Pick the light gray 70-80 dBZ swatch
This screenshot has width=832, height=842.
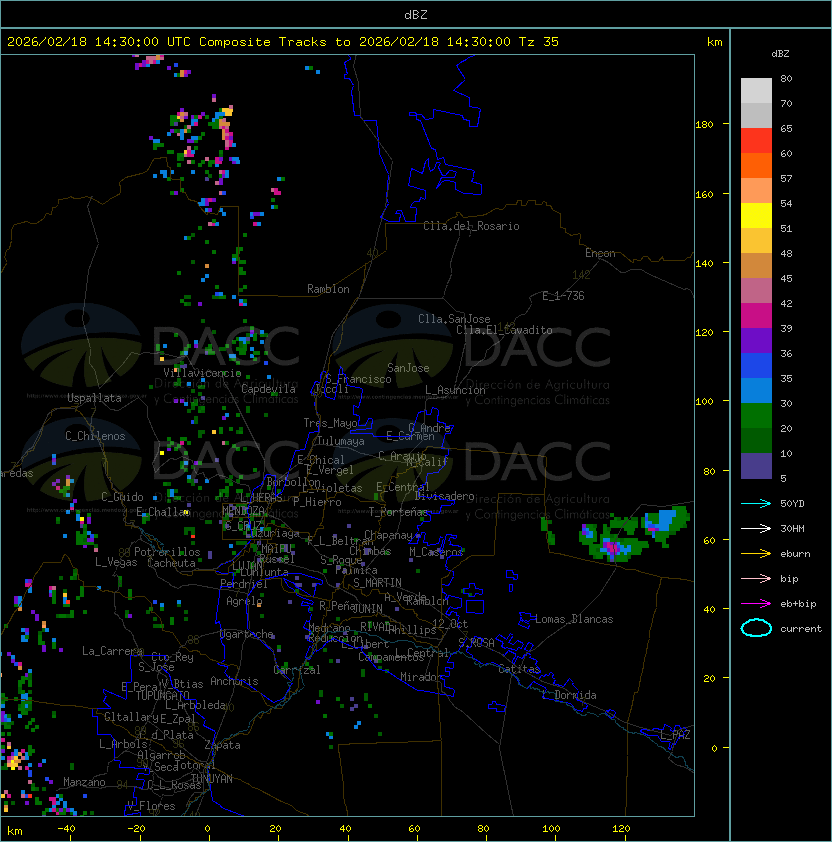click(756, 91)
